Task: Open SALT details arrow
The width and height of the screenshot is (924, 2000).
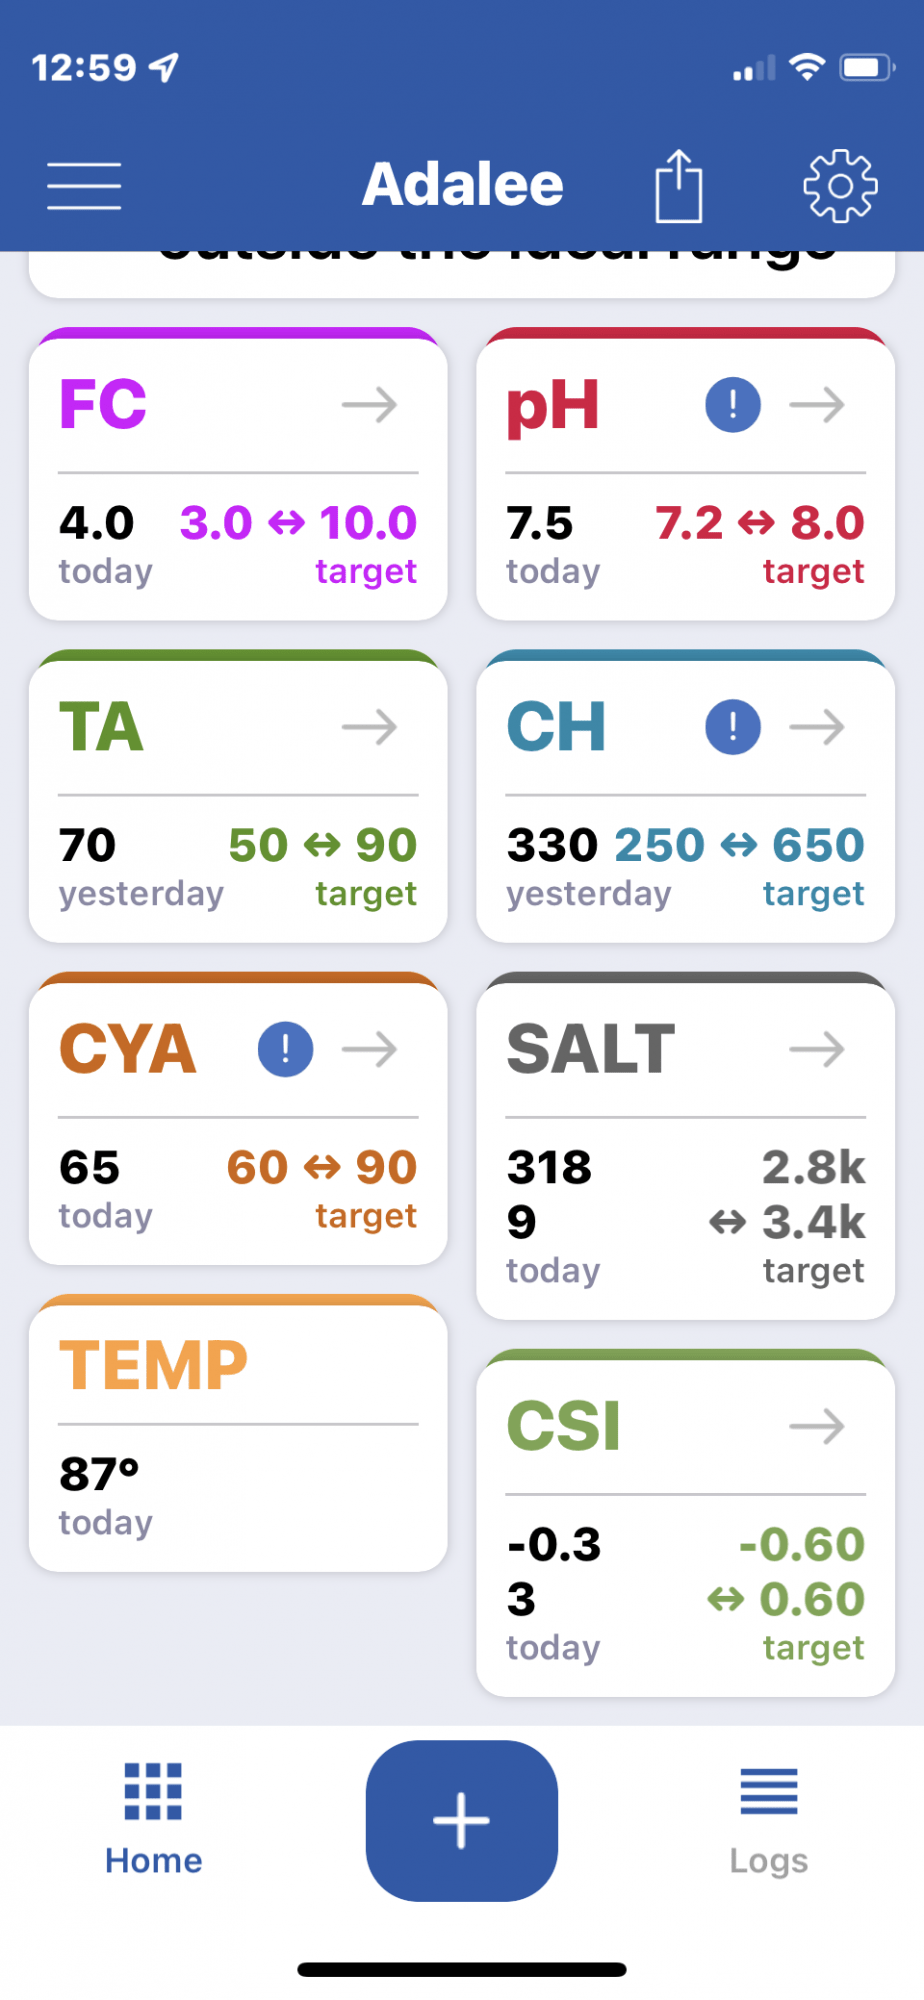Action: click(817, 1049)
